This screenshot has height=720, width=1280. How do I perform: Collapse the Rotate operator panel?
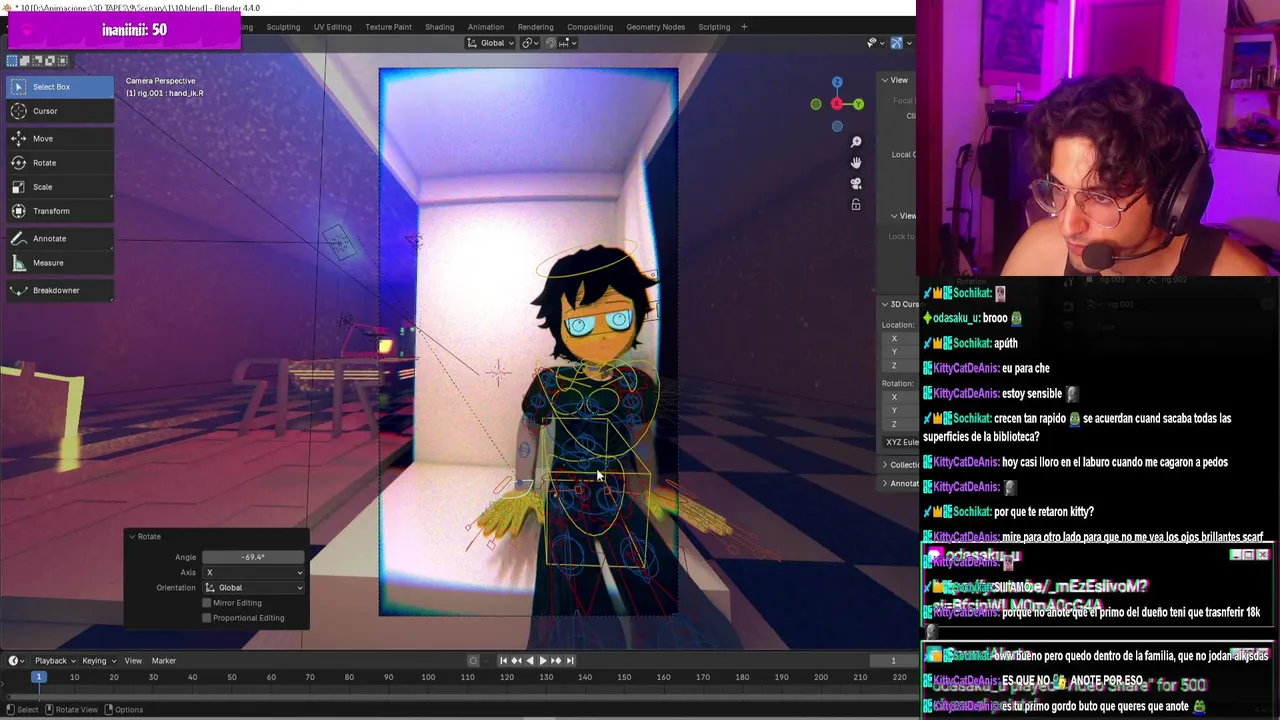(132, 537)
